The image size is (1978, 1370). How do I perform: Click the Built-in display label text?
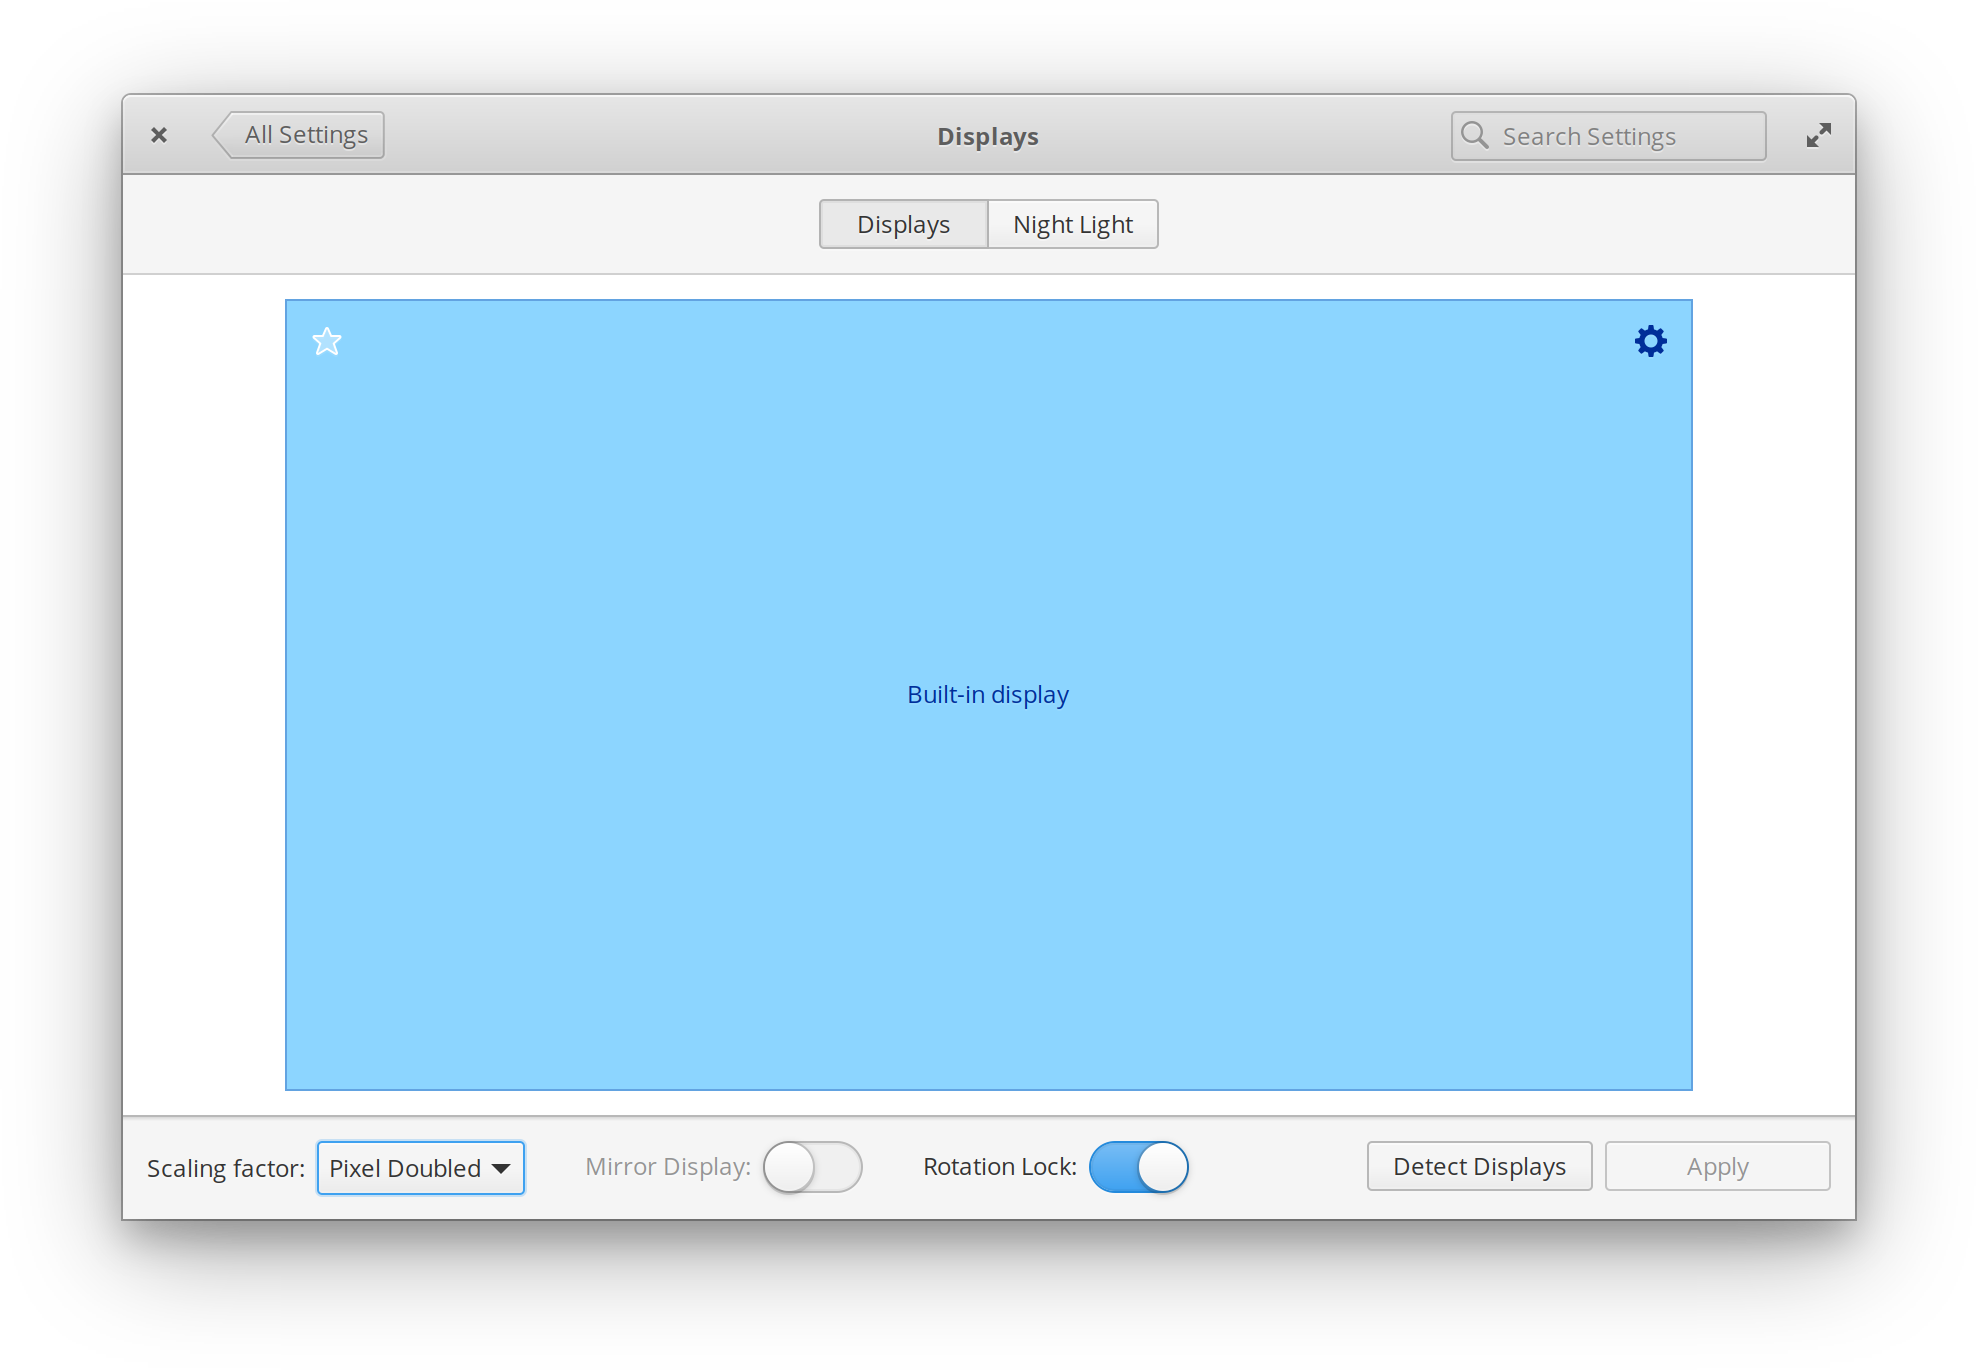click(x=988, y=694)
